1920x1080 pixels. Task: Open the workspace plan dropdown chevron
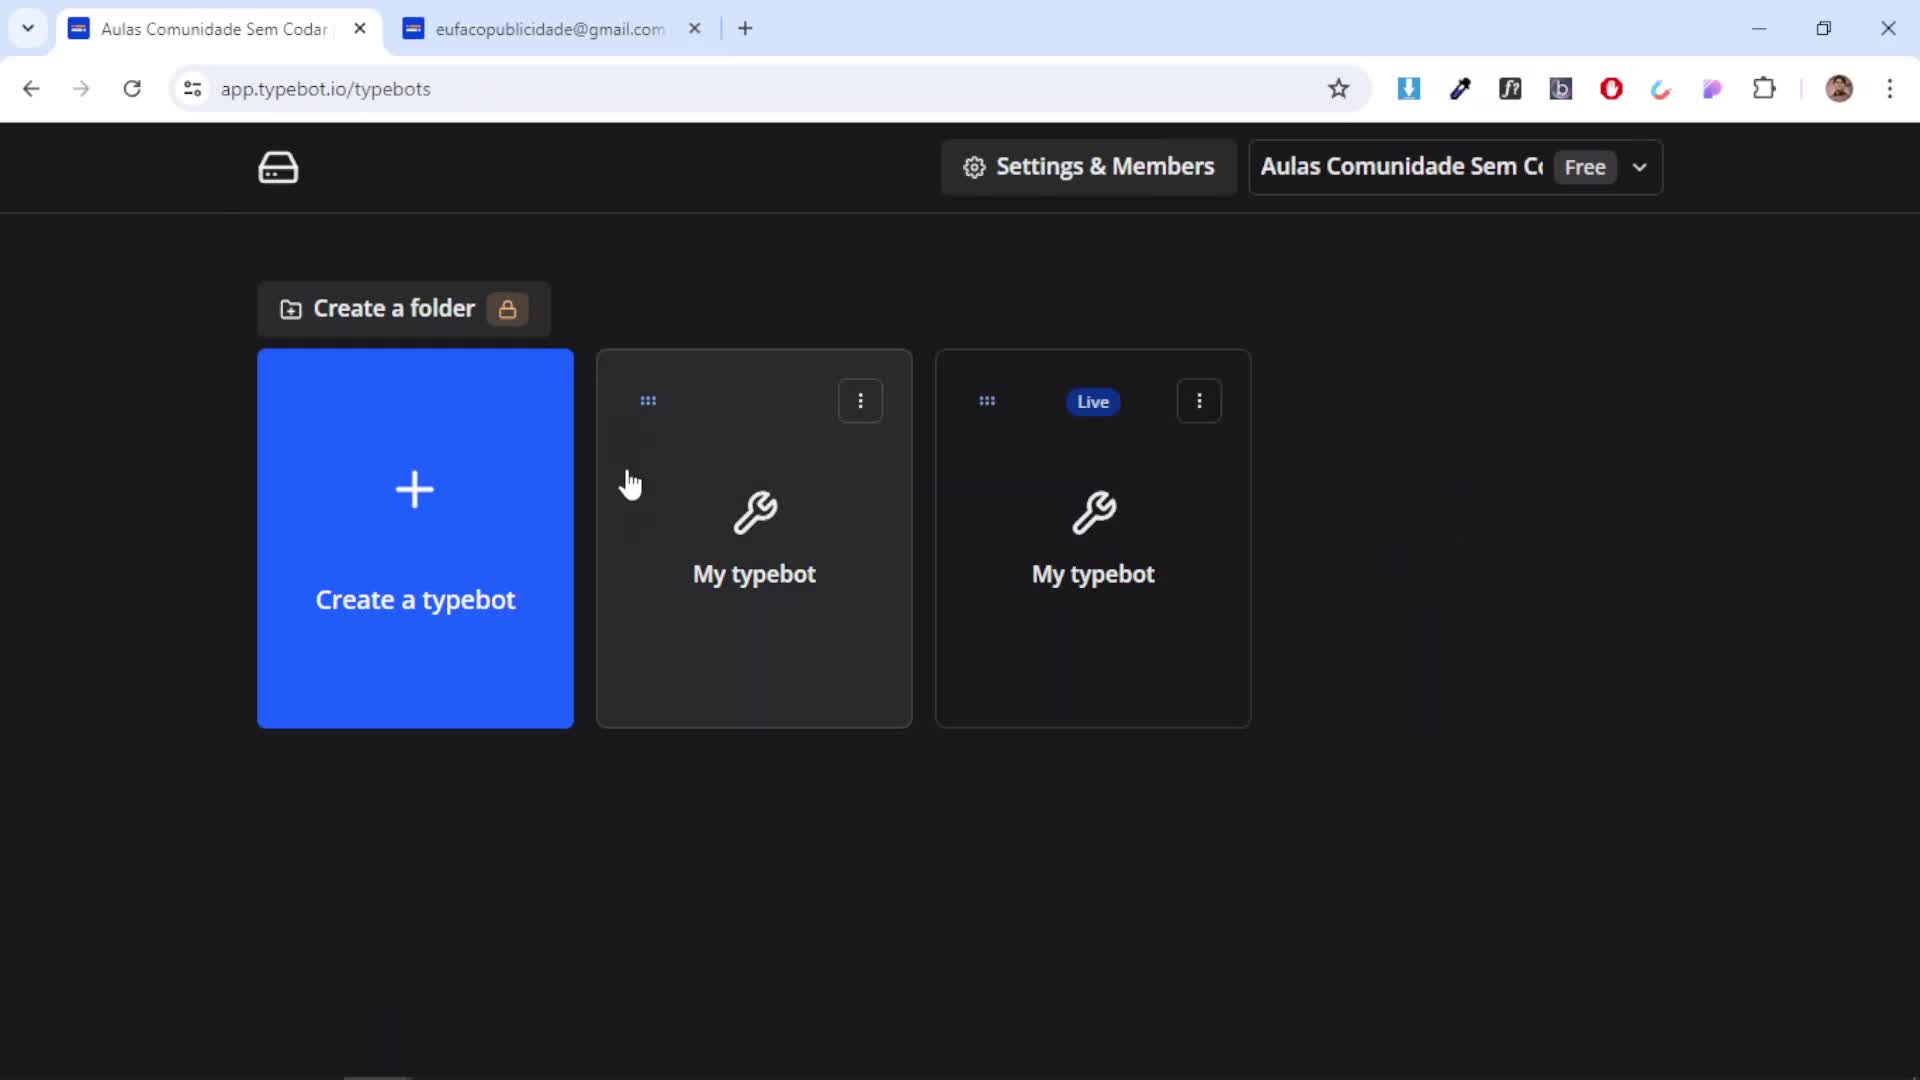tap(1640, 167)
